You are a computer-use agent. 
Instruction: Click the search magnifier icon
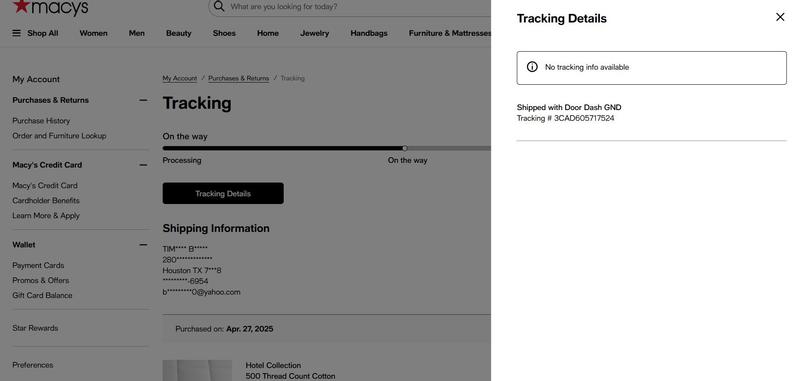(x=219, y=6)
